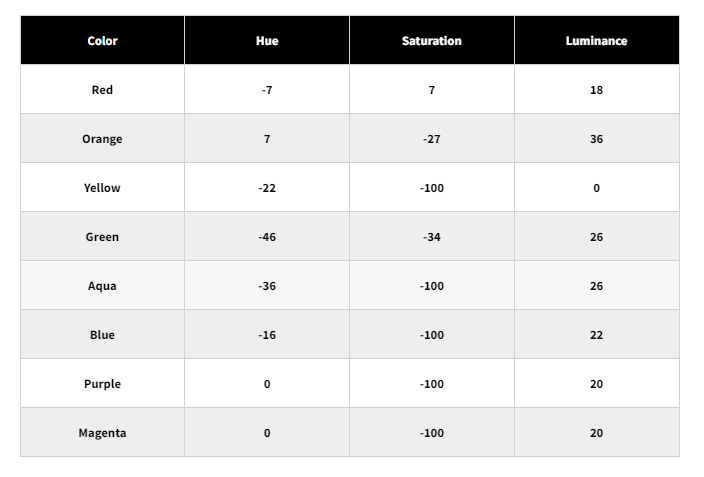
Task: Click Green's hue value -46
Action: click(267, 237)
